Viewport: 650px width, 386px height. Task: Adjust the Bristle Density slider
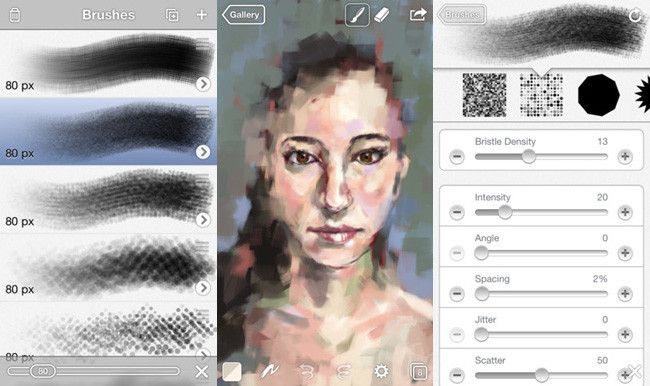(541, 156)
